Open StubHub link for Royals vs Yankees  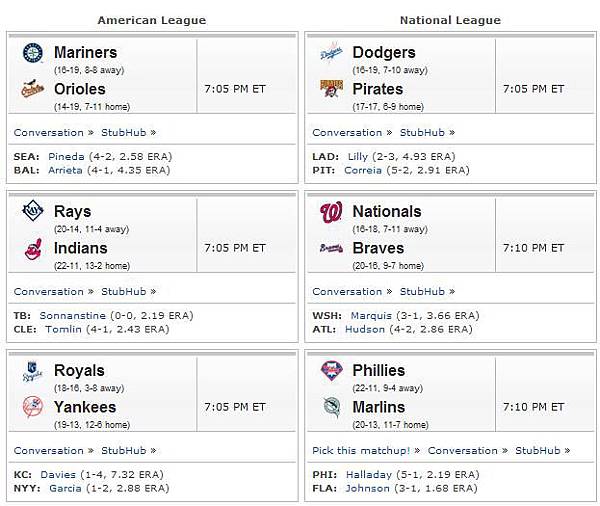tap(124, 451)
